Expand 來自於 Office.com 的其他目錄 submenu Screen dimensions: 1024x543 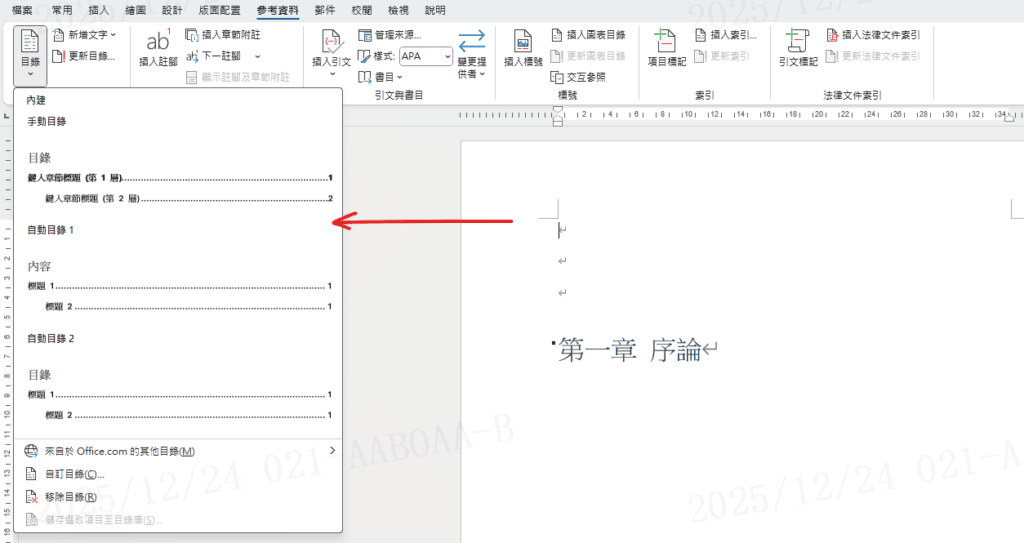click(179, 451)
